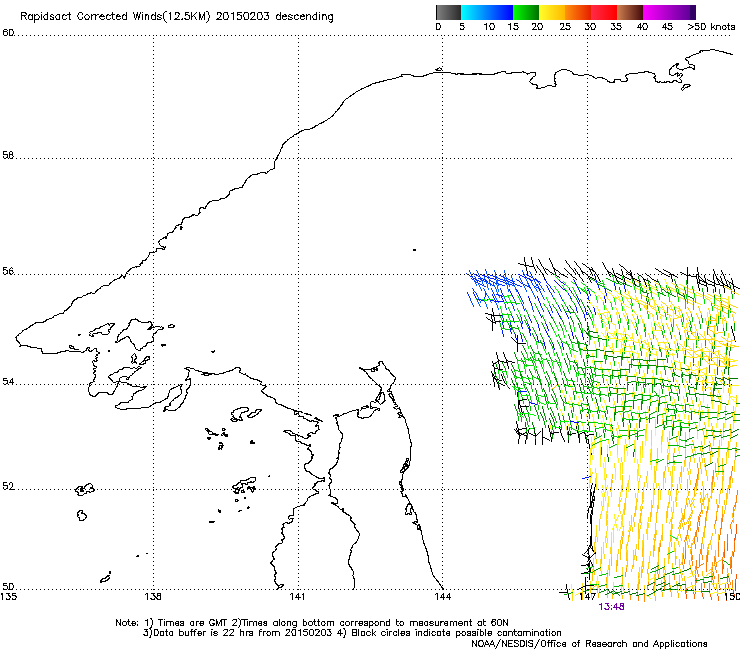The height and width of the screenshot is (650, 740).
Task: Click the yellow 20-25 knots legend segment
Action: click(x=552, y=12)
